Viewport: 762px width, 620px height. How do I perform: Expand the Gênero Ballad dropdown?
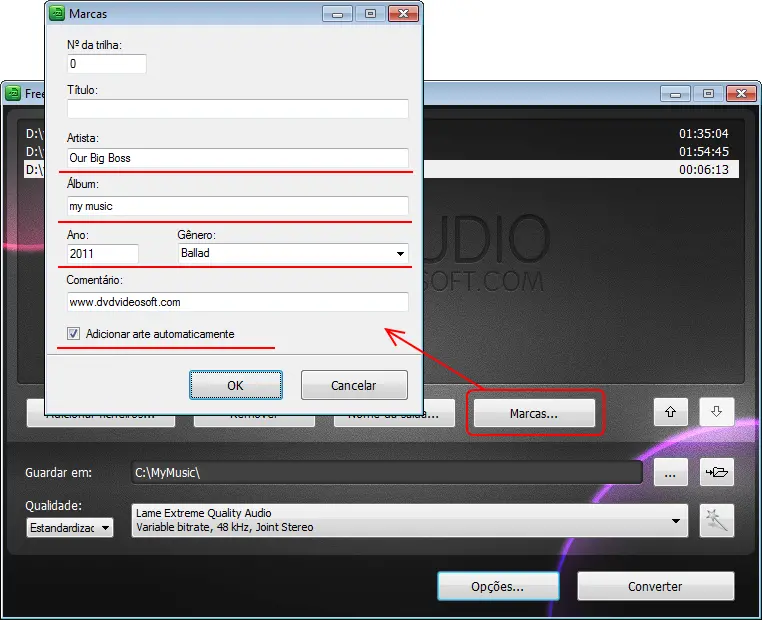click(400, 253)
